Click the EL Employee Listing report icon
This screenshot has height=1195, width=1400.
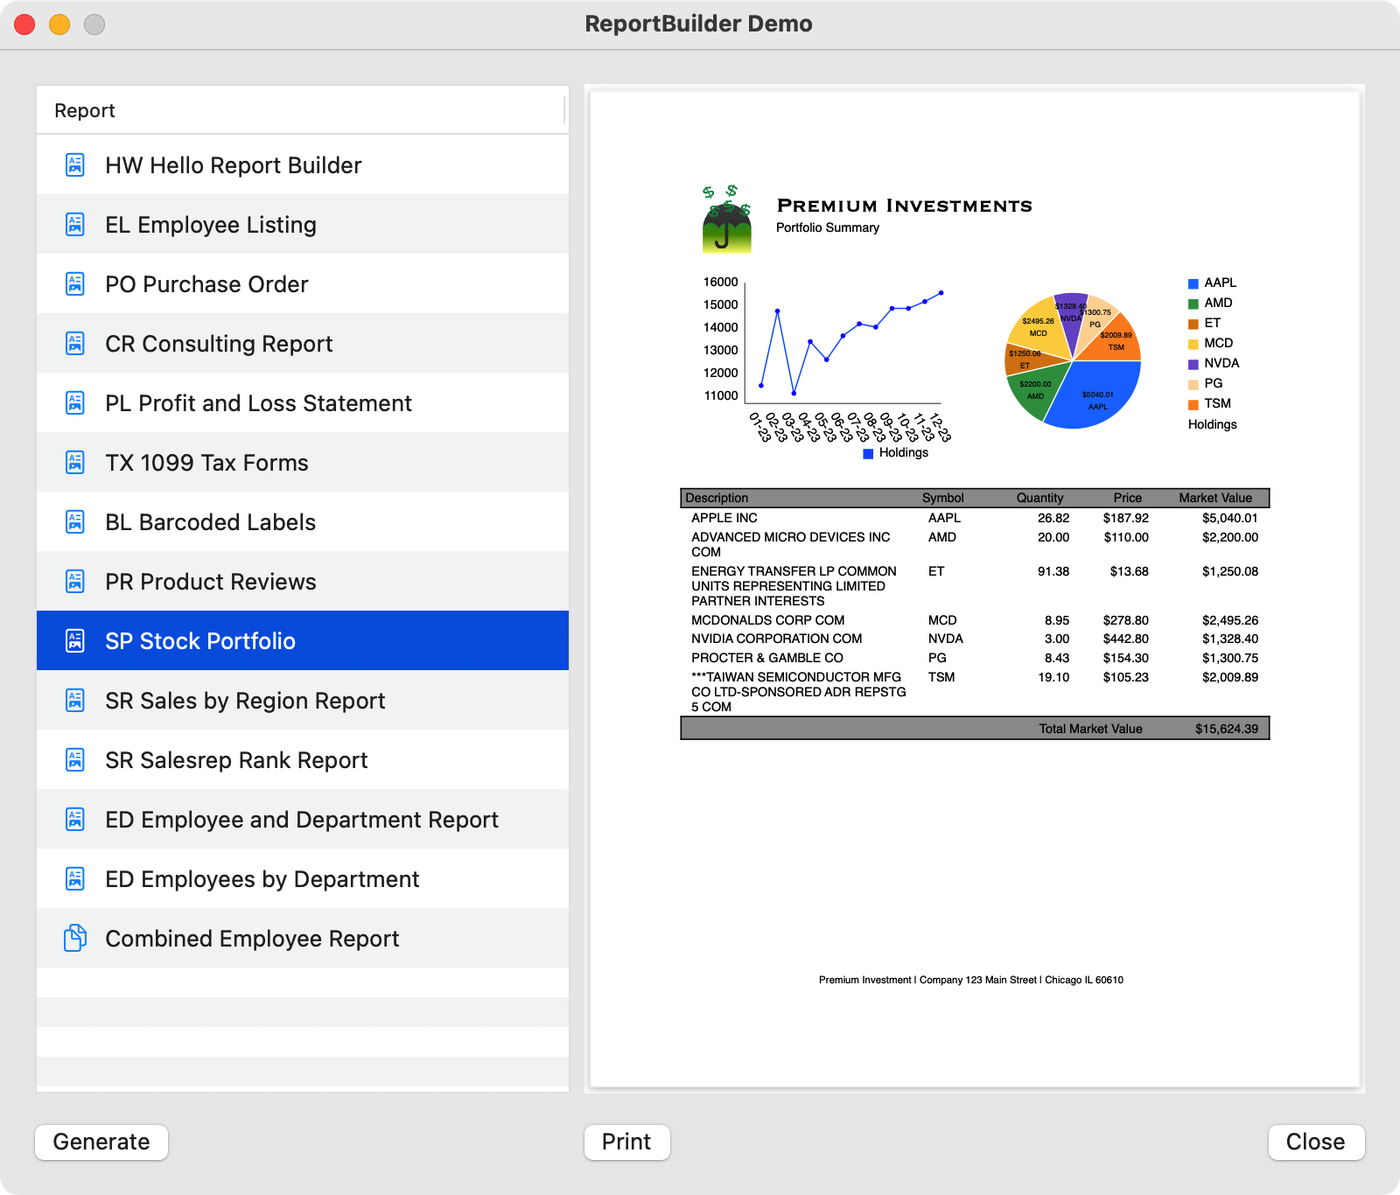[75, 225]
